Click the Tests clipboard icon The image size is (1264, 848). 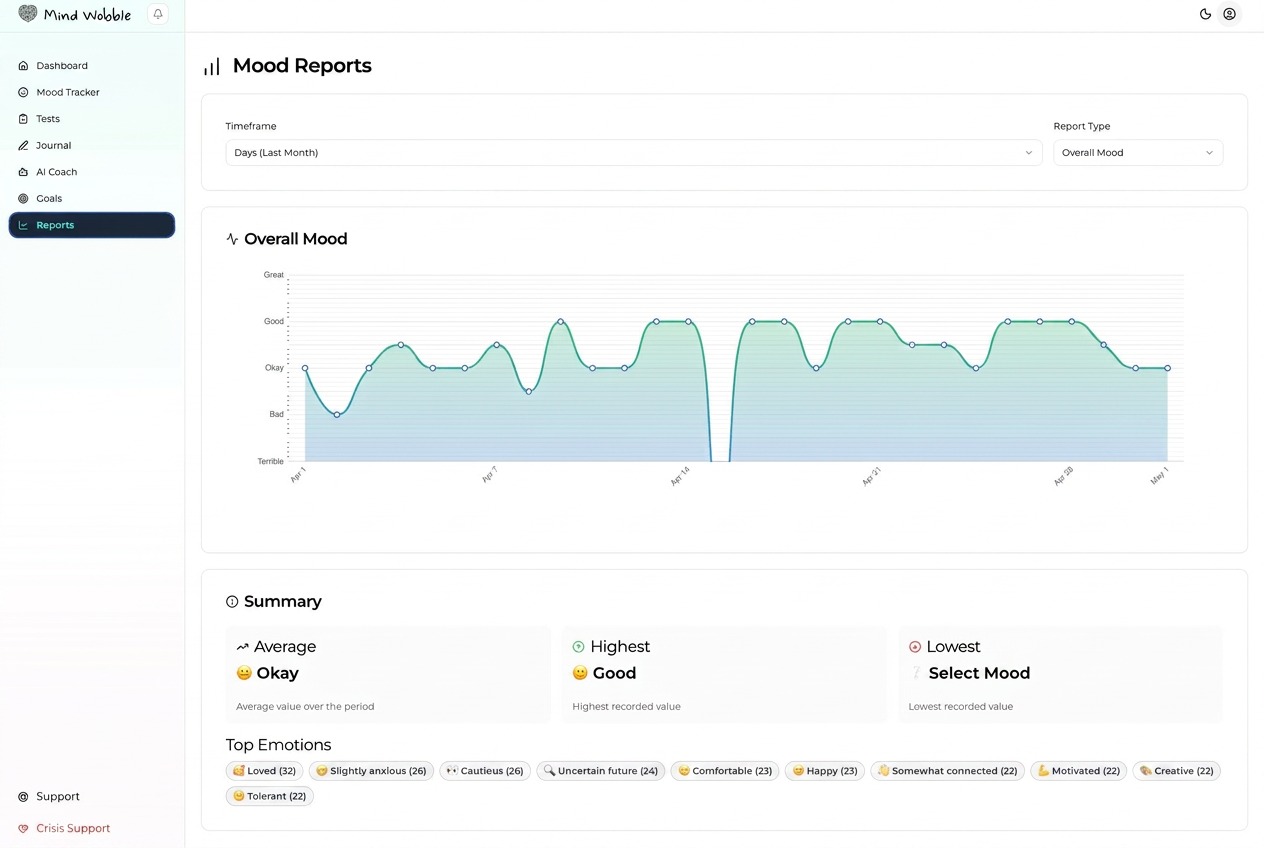[x=23, y=119]
